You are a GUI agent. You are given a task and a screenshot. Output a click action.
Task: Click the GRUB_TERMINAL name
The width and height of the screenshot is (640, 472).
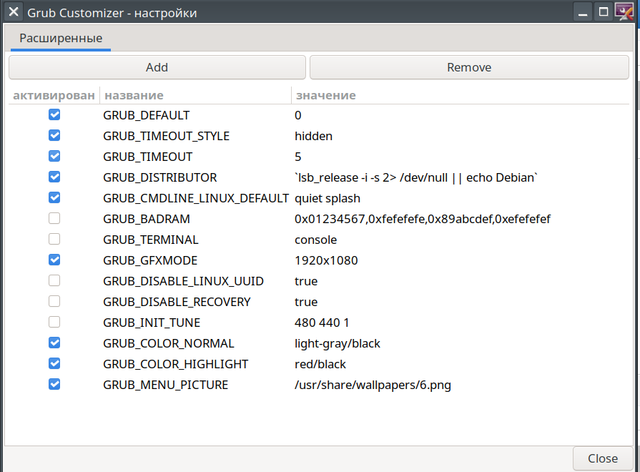tap(151, 240)
